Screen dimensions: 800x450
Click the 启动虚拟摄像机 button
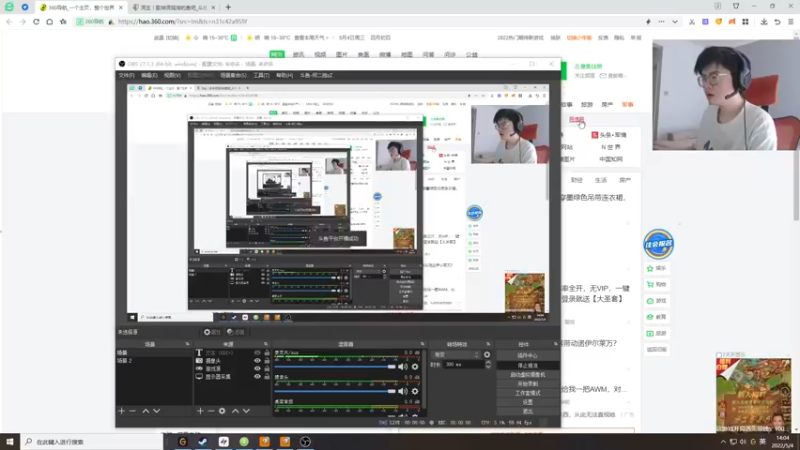point(528,374)
